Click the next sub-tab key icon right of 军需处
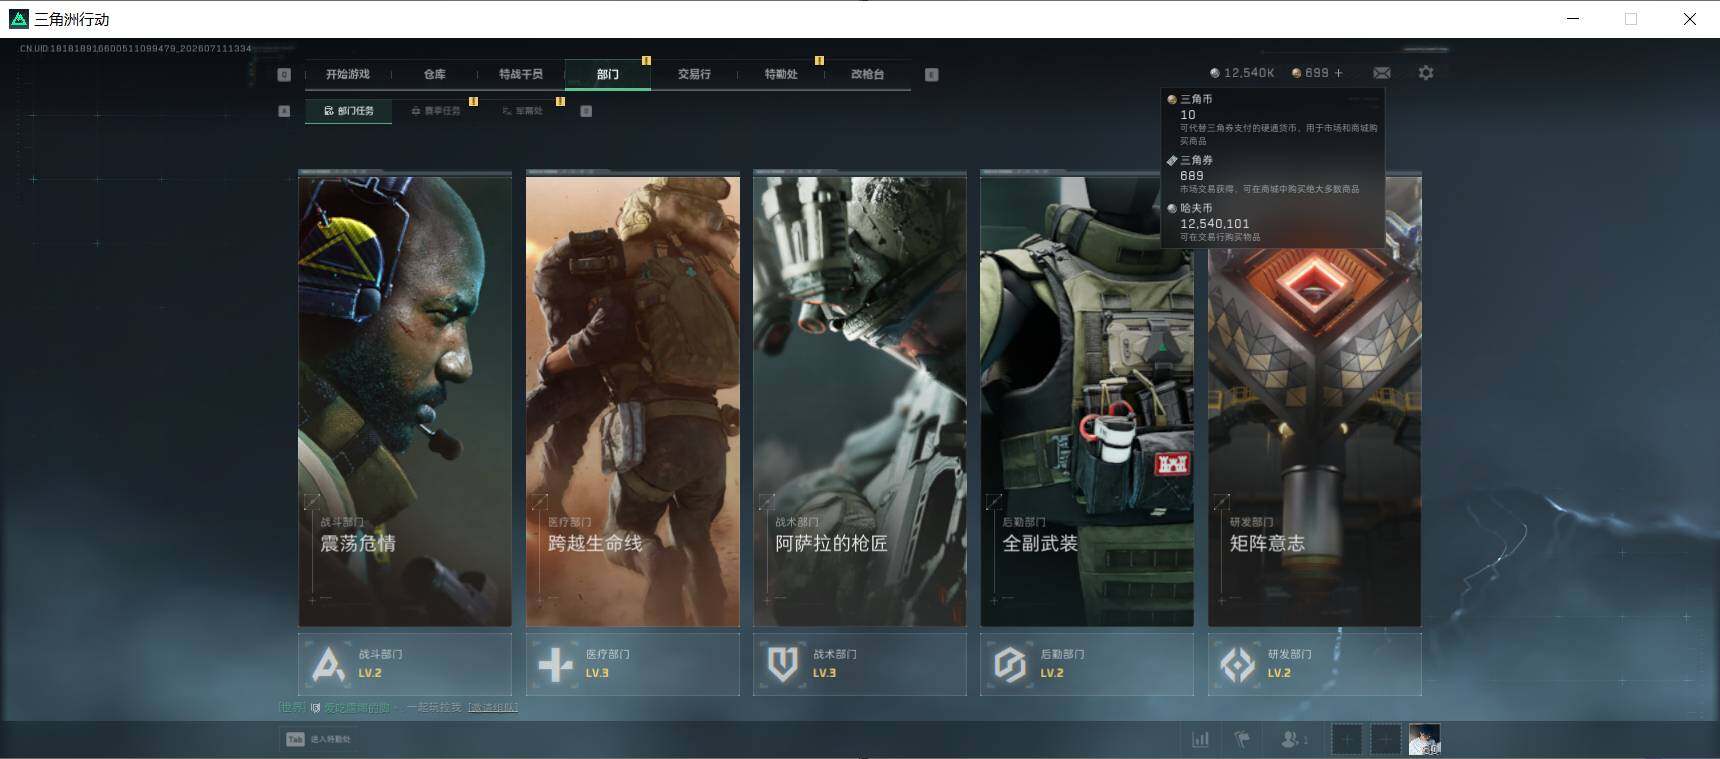The width and height of the screenshot is (1720, 759). [586, 111]
